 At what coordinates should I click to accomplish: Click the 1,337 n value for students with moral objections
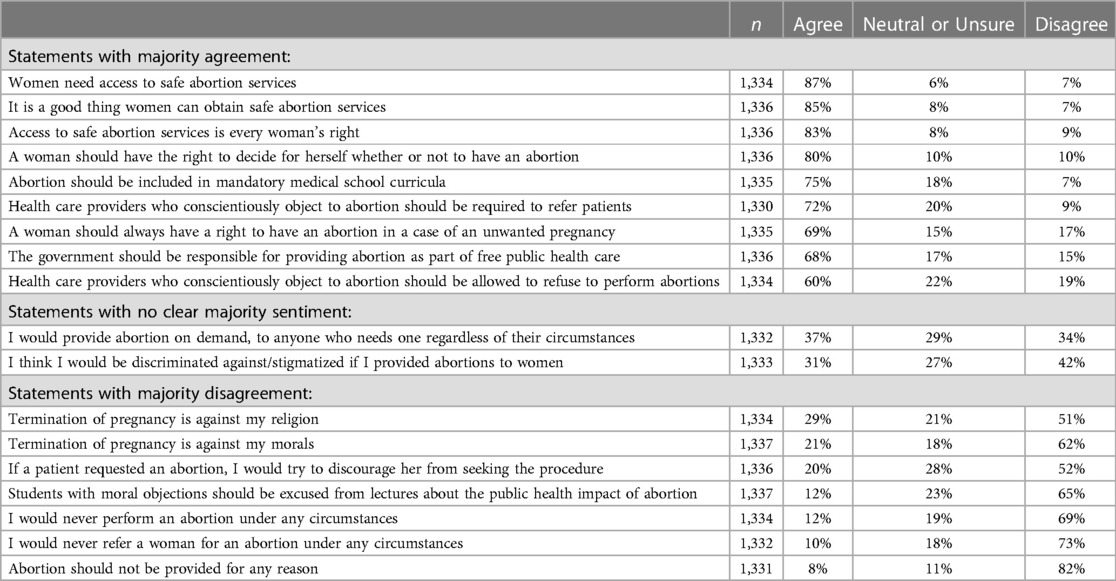coord(756,494)
